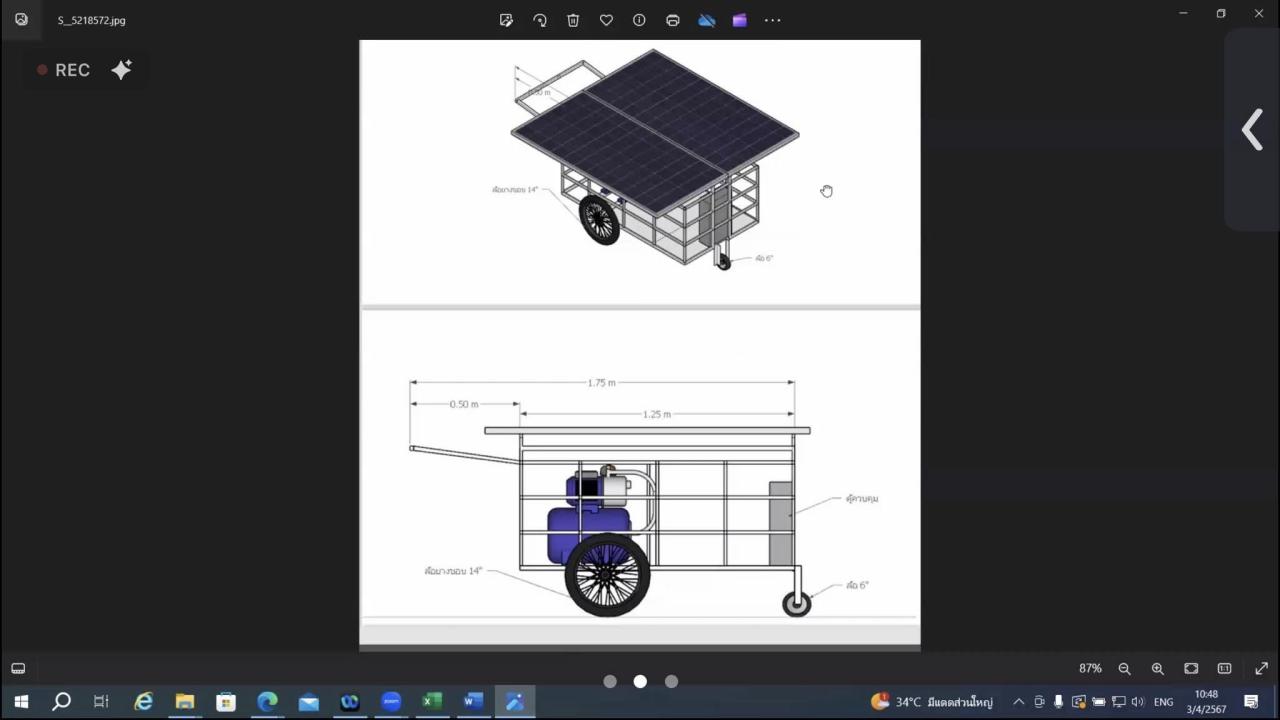The image size is (1280, 720).
Task: Open taskbar Search magnifier
Action: [61, 702]
